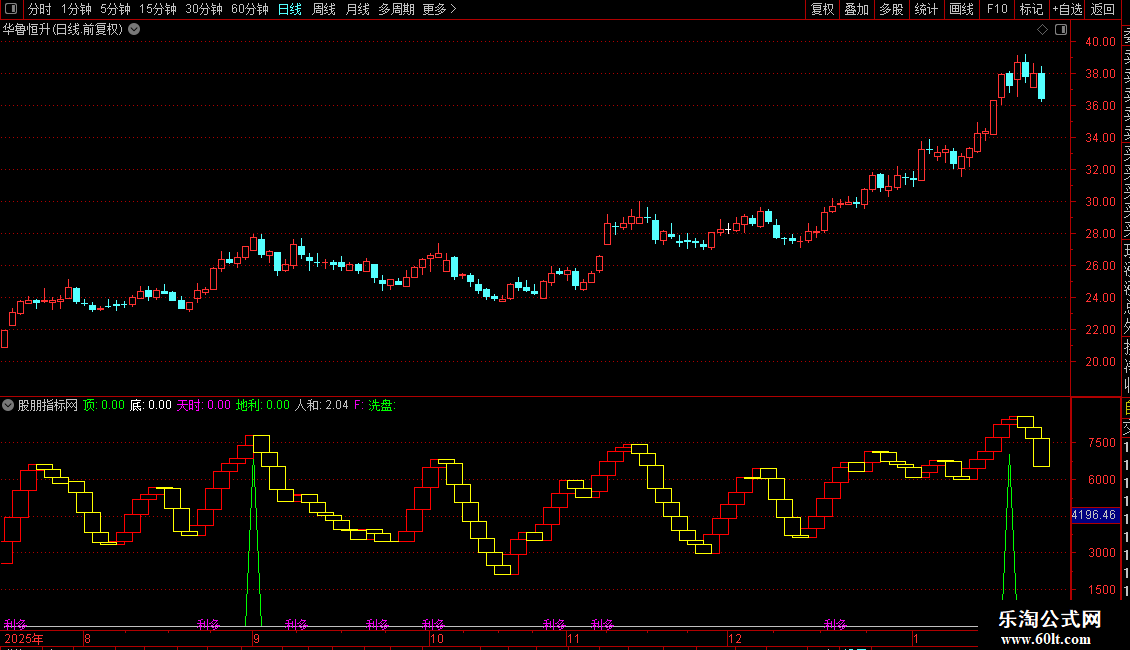Click the 30.00 price axis label

1100,202
